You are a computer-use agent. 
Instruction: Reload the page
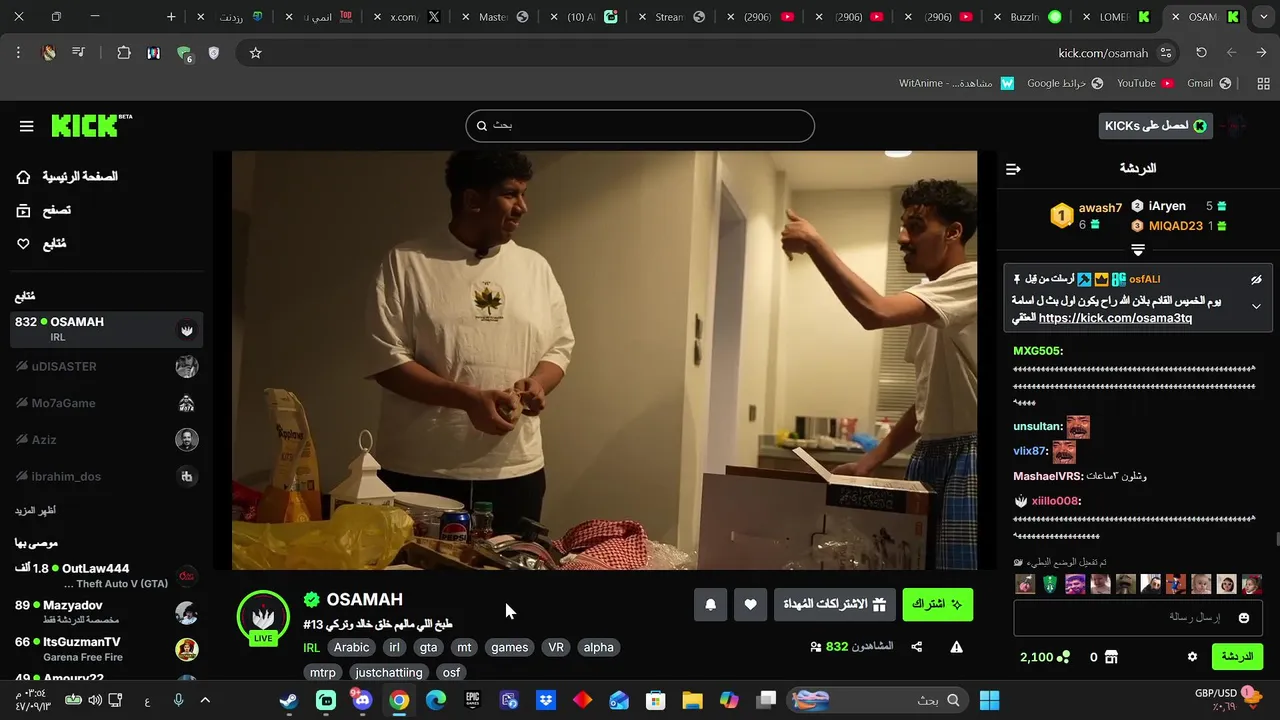[x=1201, y=53]
